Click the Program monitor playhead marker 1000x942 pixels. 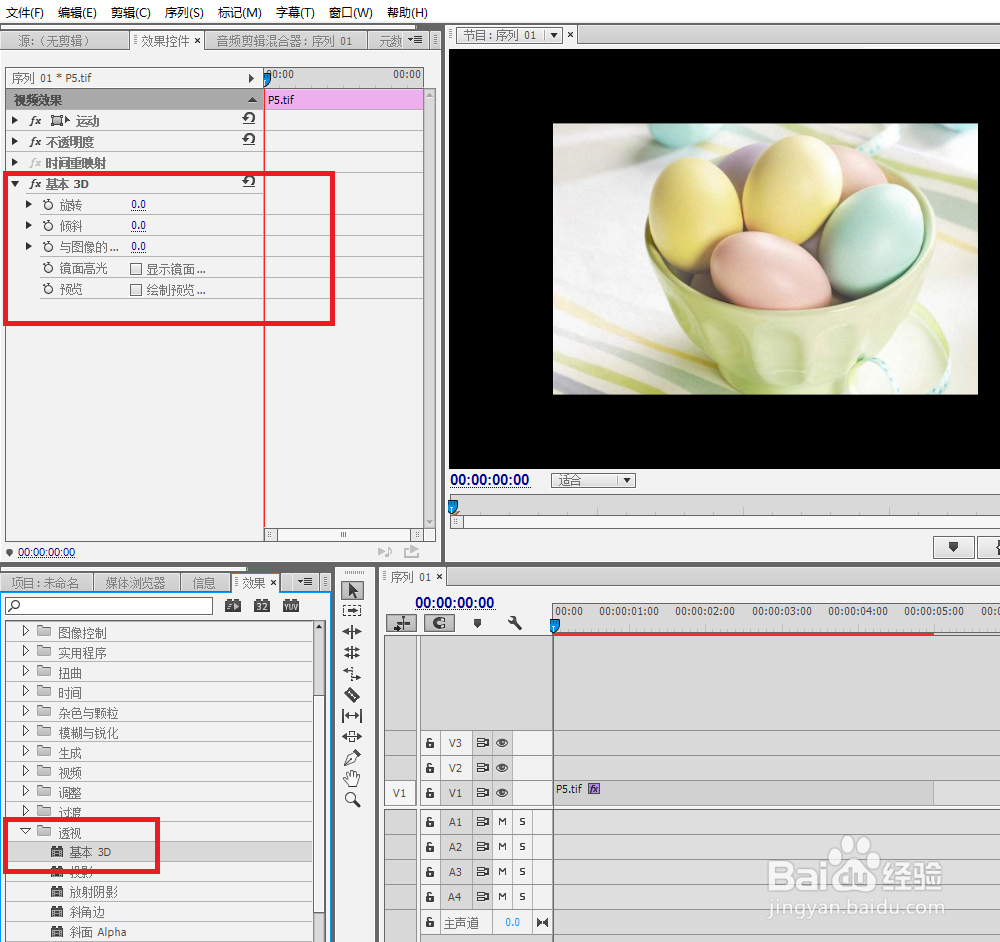(453, 507)
